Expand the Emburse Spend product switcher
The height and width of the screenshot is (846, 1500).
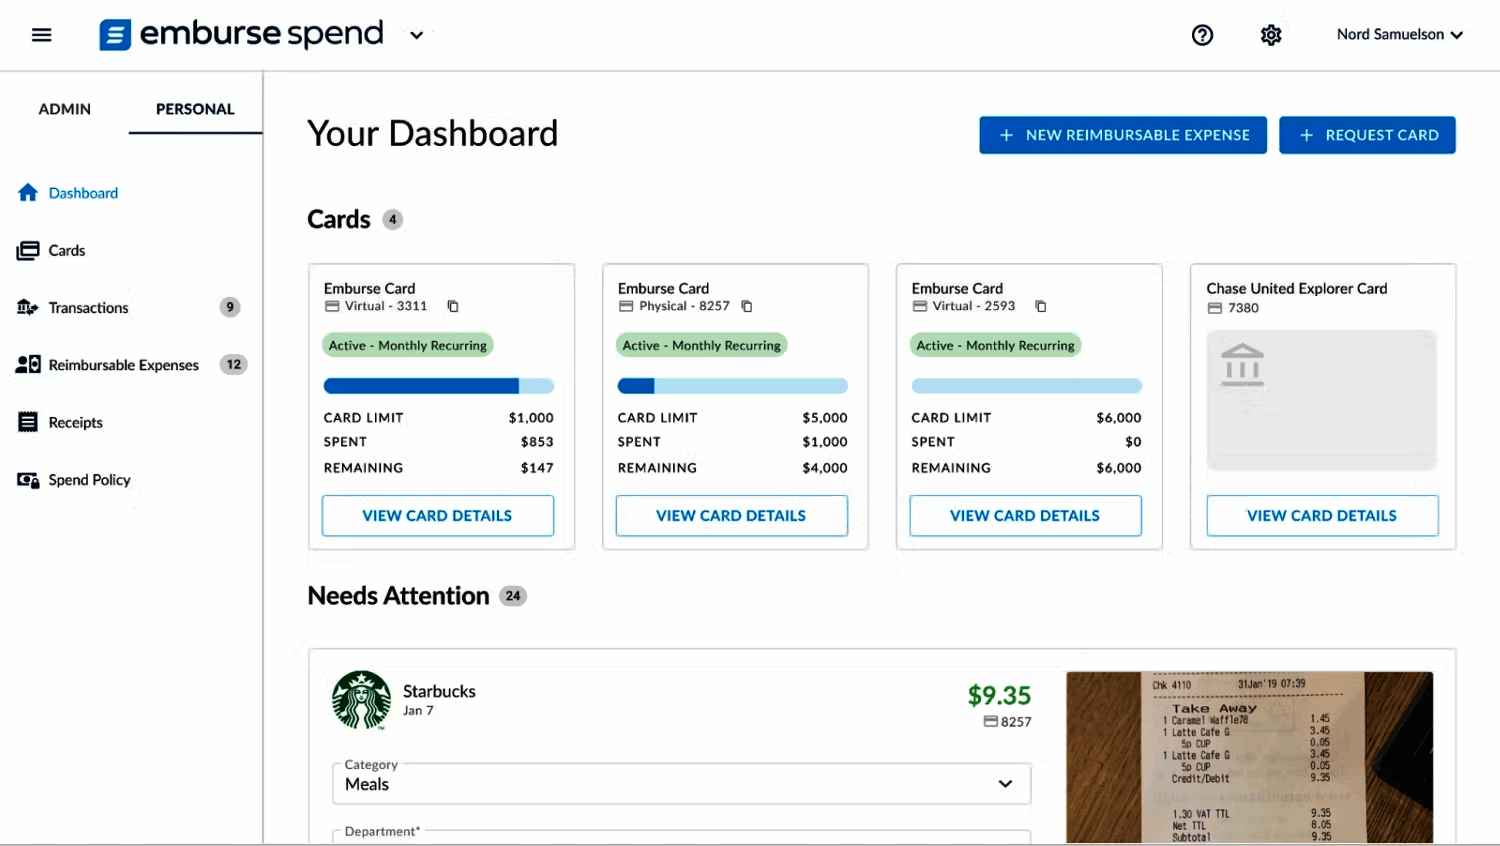[x=417, y=35]
